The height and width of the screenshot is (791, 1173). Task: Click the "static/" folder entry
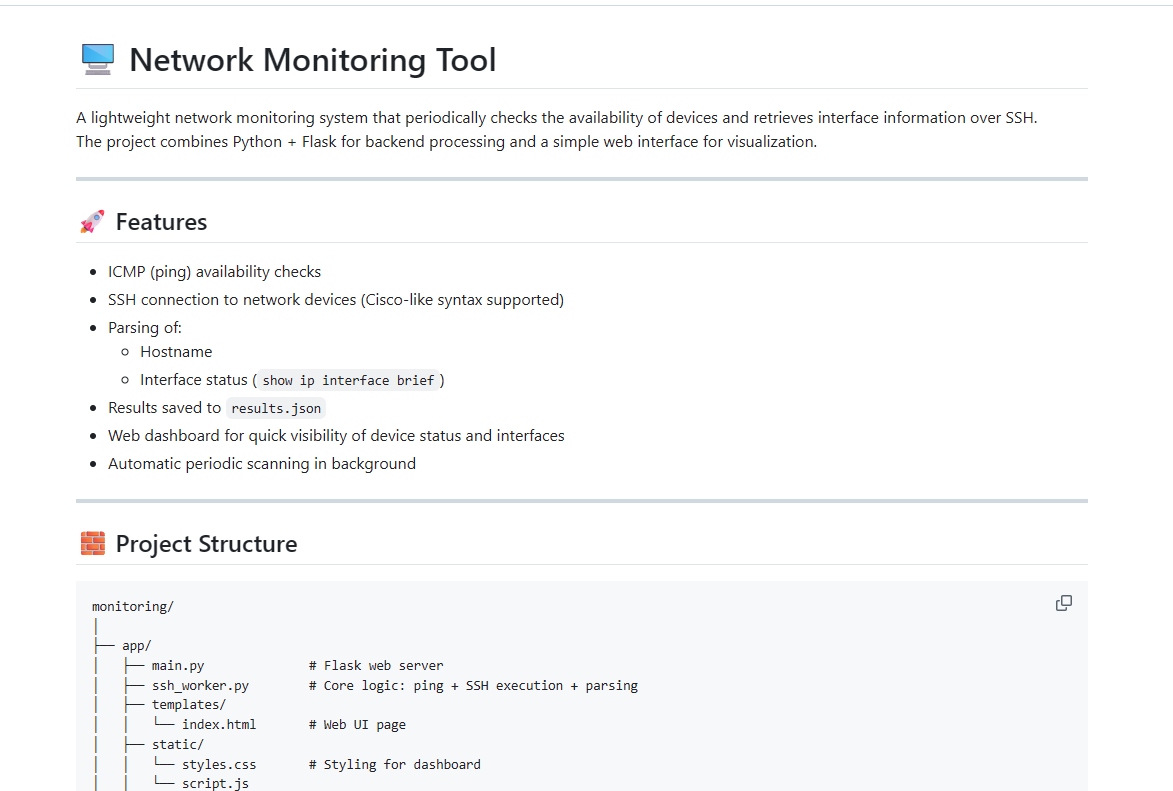pyautogui.click(x=177, y=745)
